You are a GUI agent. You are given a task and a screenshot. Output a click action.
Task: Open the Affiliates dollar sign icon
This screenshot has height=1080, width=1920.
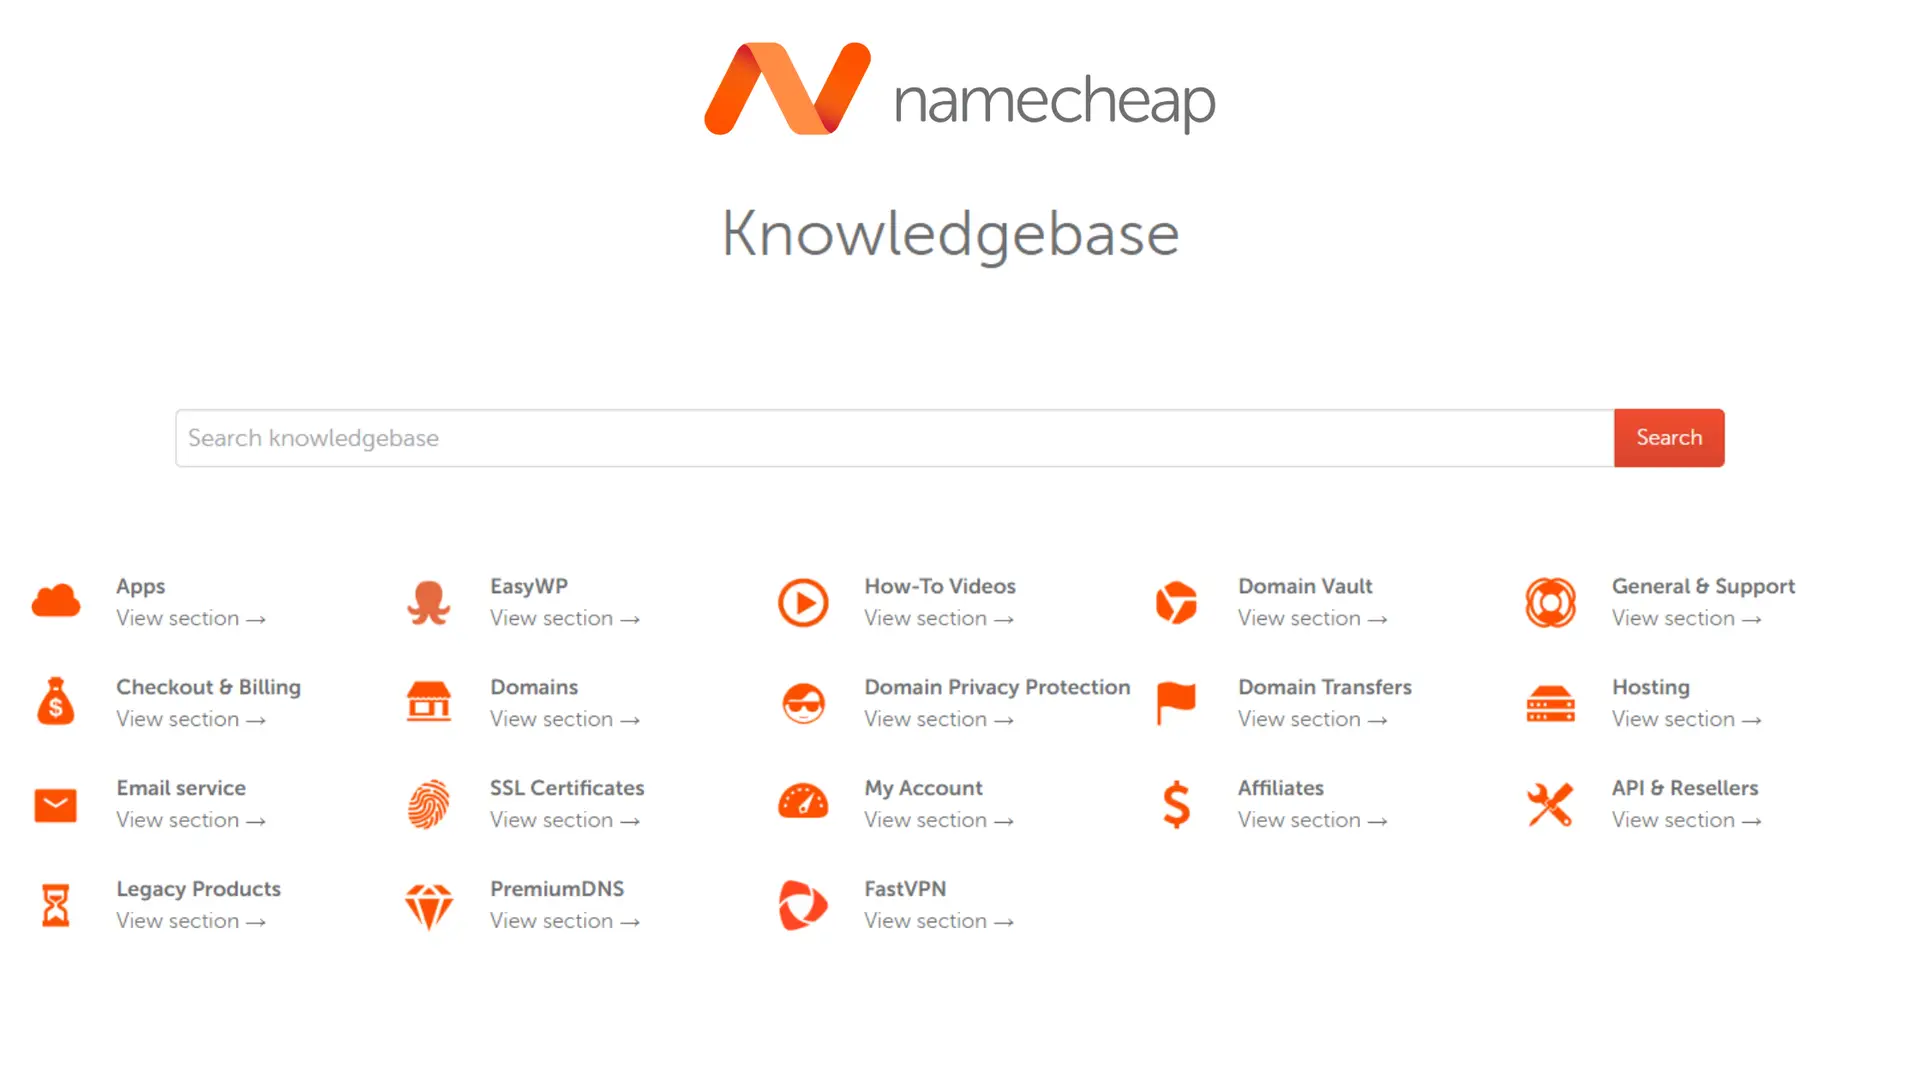tap(1176, 804)
